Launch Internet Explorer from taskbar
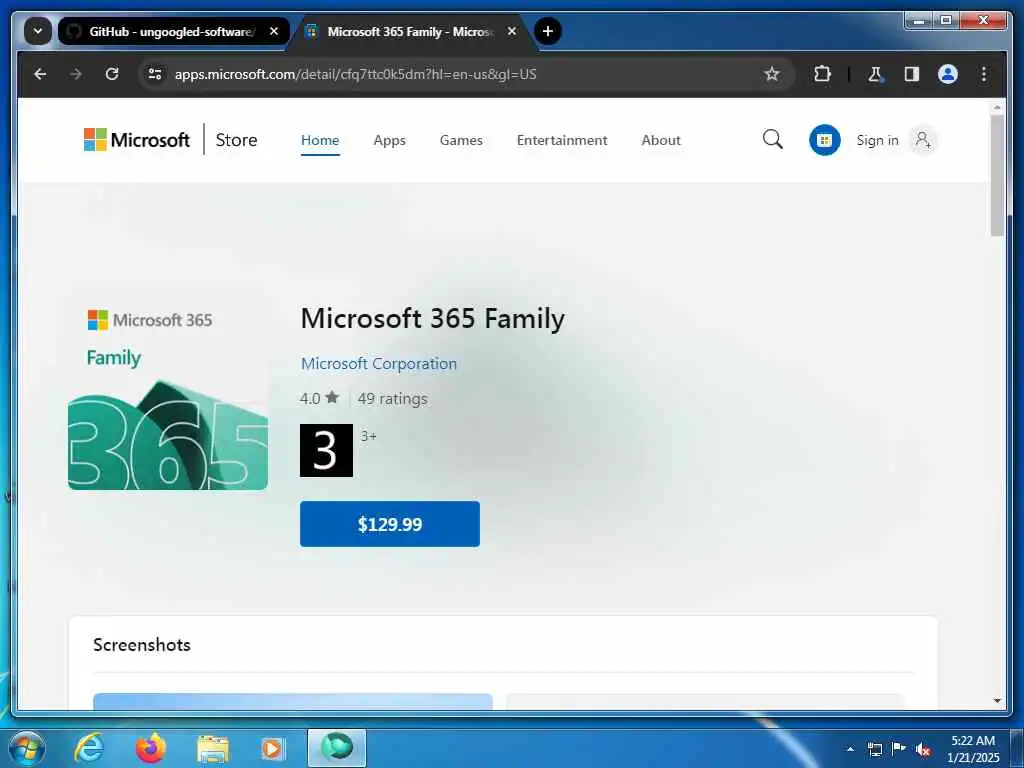The height and width of the screenshot is (768, 1024). 89,748
